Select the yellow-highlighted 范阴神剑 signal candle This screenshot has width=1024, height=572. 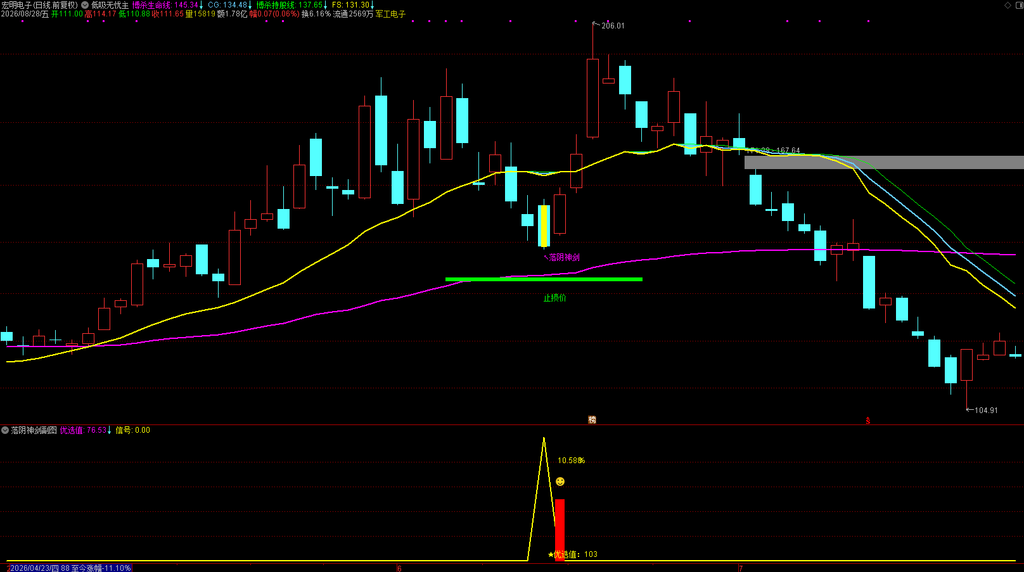pos(543,226)
